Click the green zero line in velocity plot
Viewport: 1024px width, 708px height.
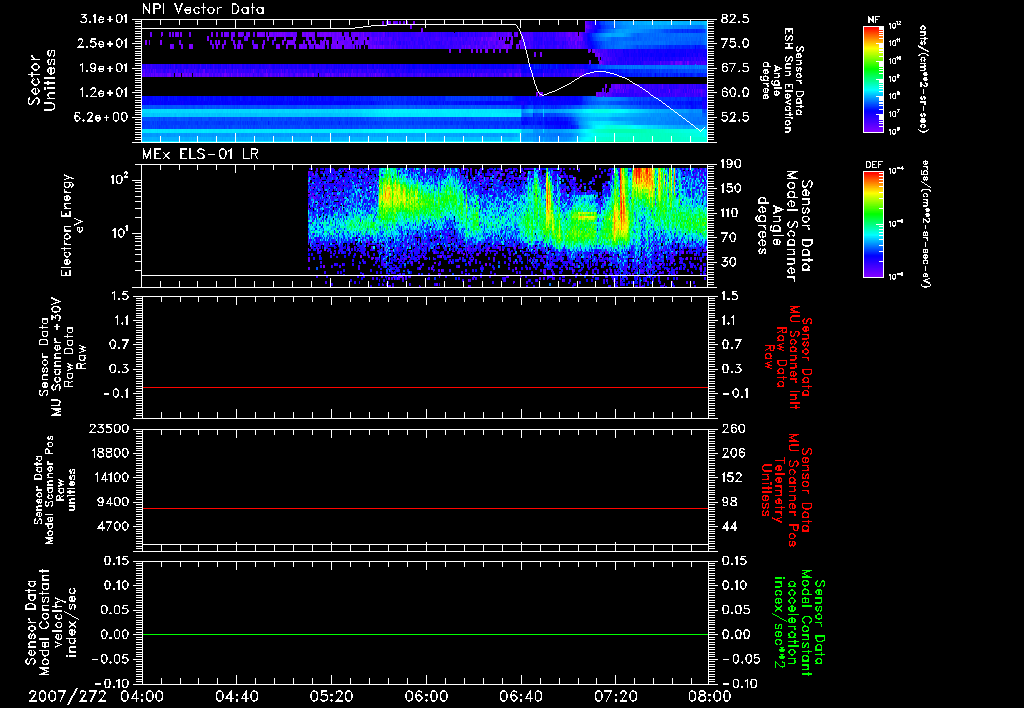pos(424,634)
